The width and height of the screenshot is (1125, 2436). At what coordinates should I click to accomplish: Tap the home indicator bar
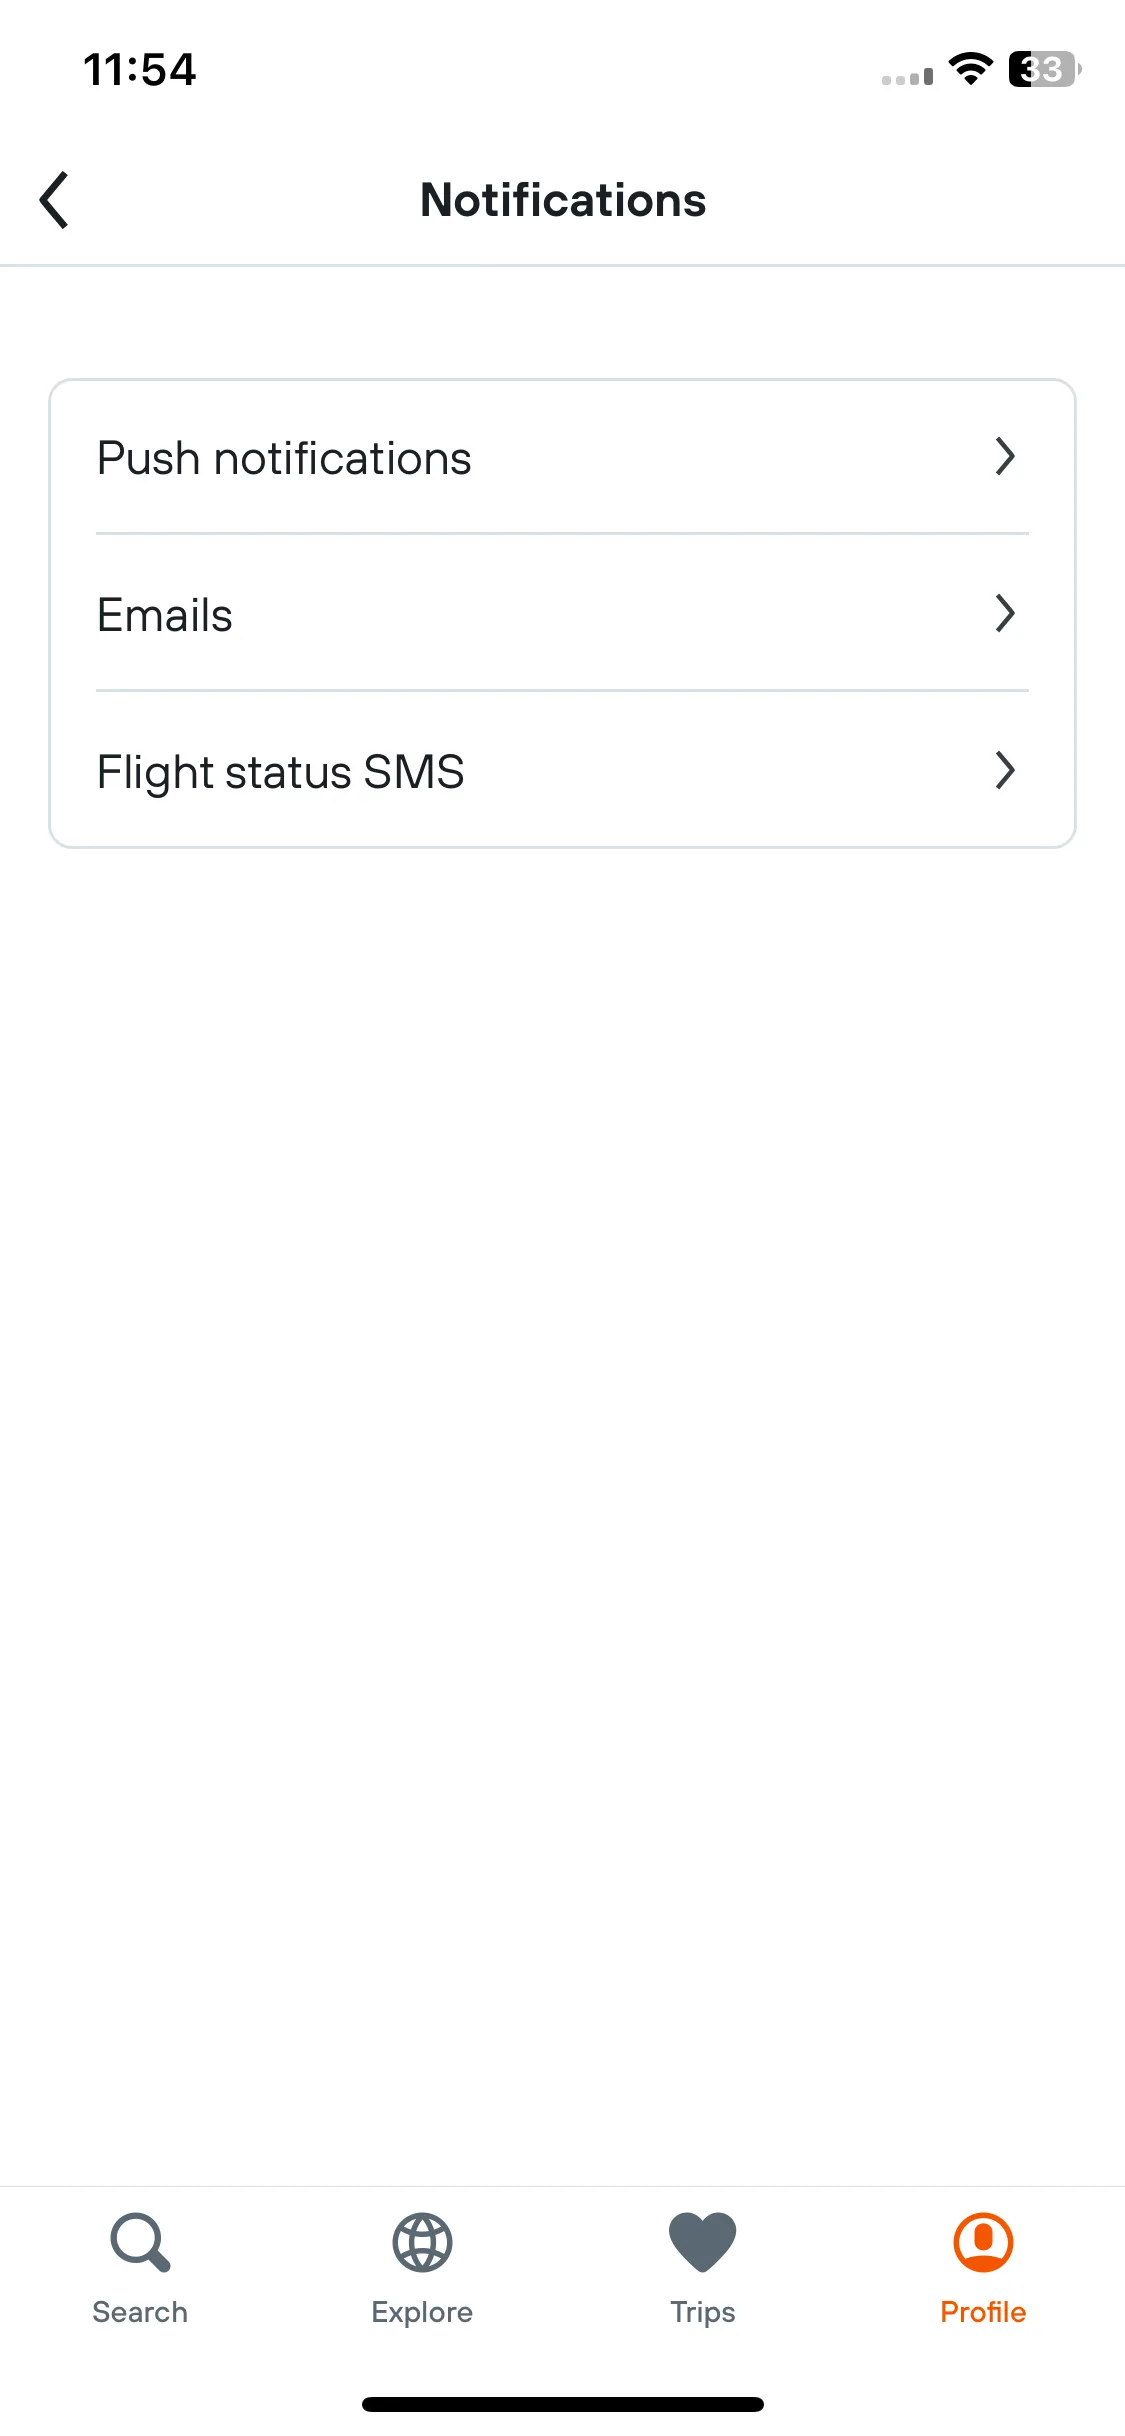click(563, 2404)
